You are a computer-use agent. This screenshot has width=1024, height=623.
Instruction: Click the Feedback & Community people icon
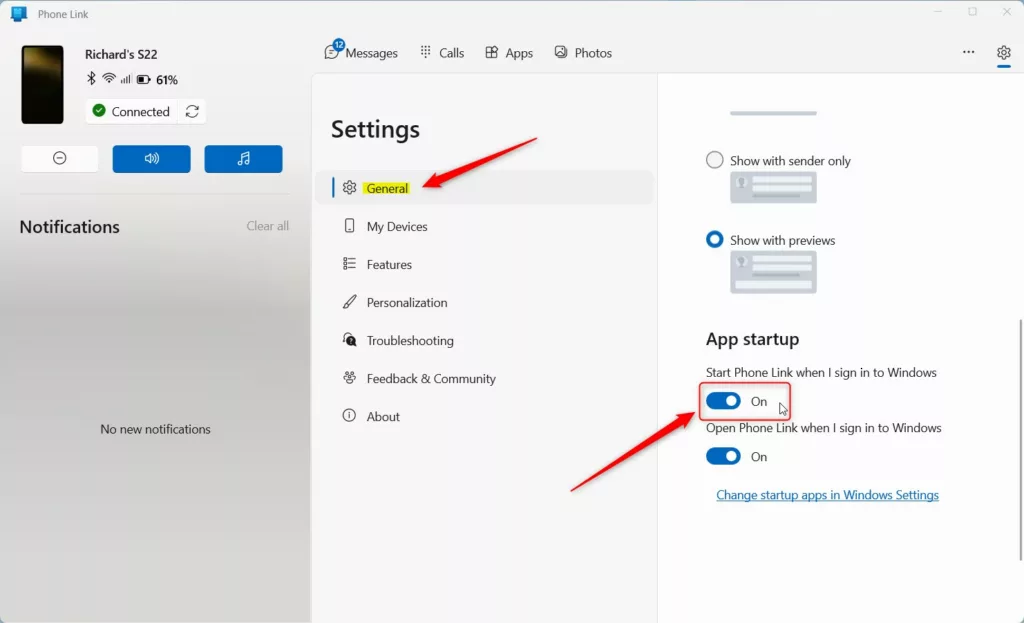click(x=349, y=377)
